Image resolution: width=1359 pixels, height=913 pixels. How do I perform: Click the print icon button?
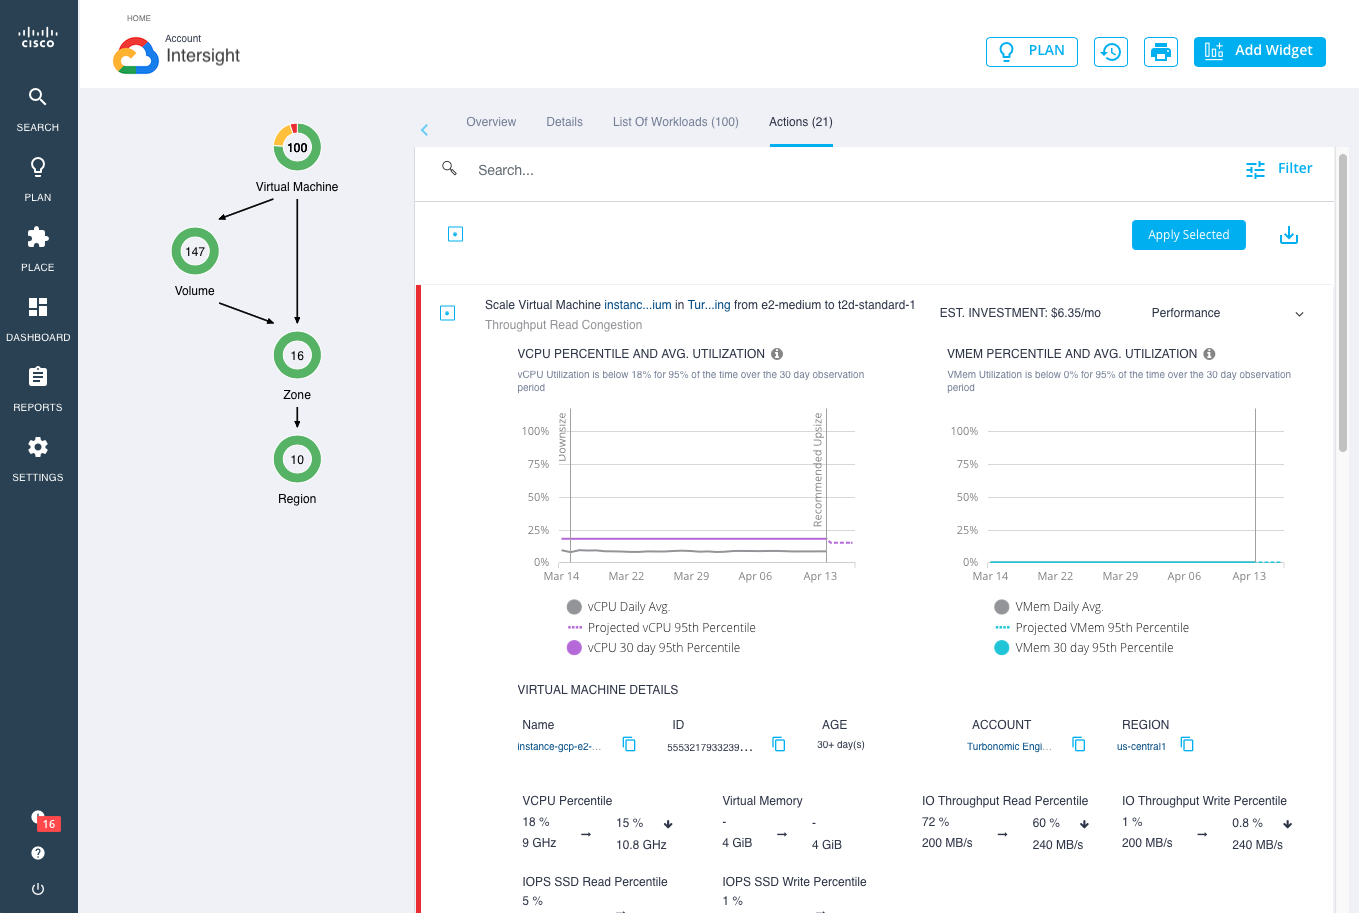[x=1160, y=52]
